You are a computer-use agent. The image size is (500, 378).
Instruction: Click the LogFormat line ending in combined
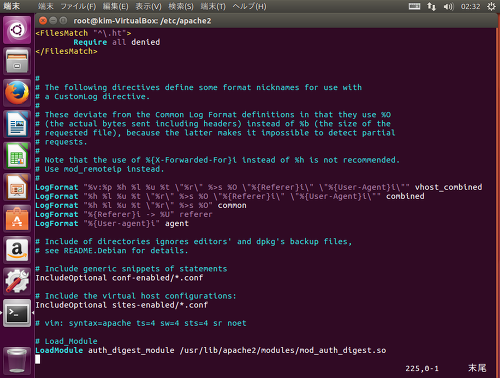point(230,196)
